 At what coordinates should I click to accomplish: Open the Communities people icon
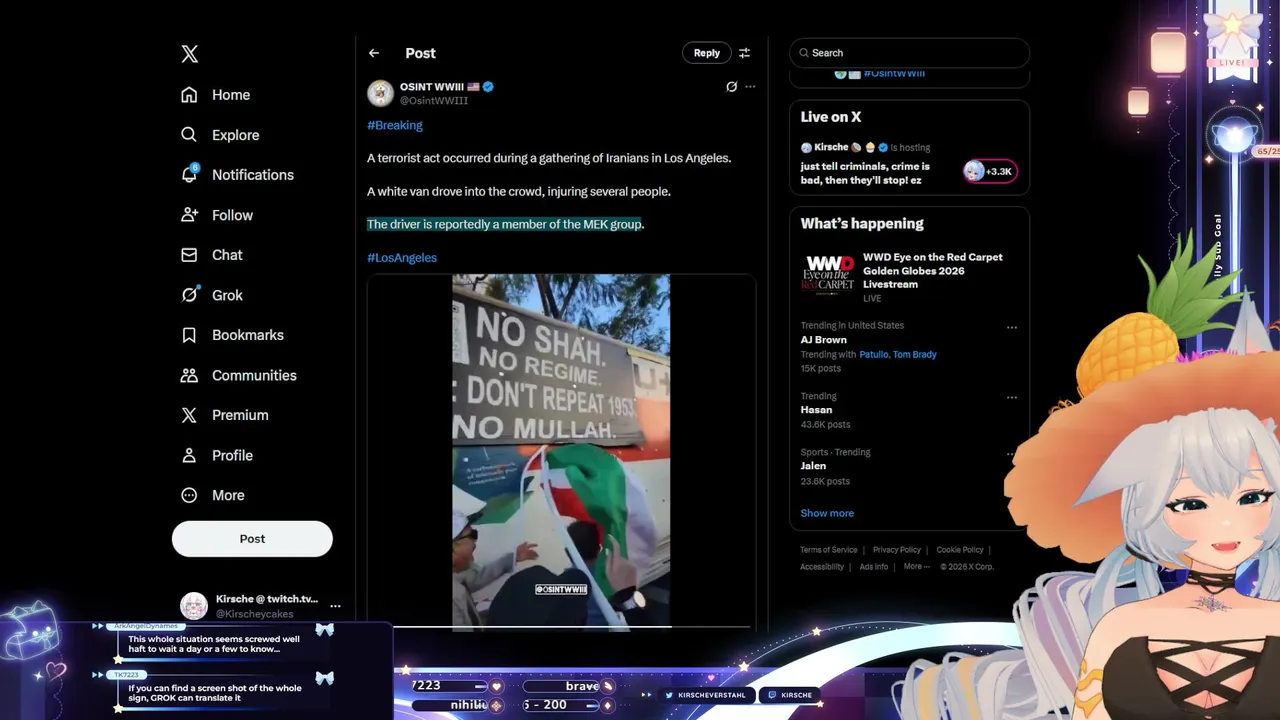[189, 375]
